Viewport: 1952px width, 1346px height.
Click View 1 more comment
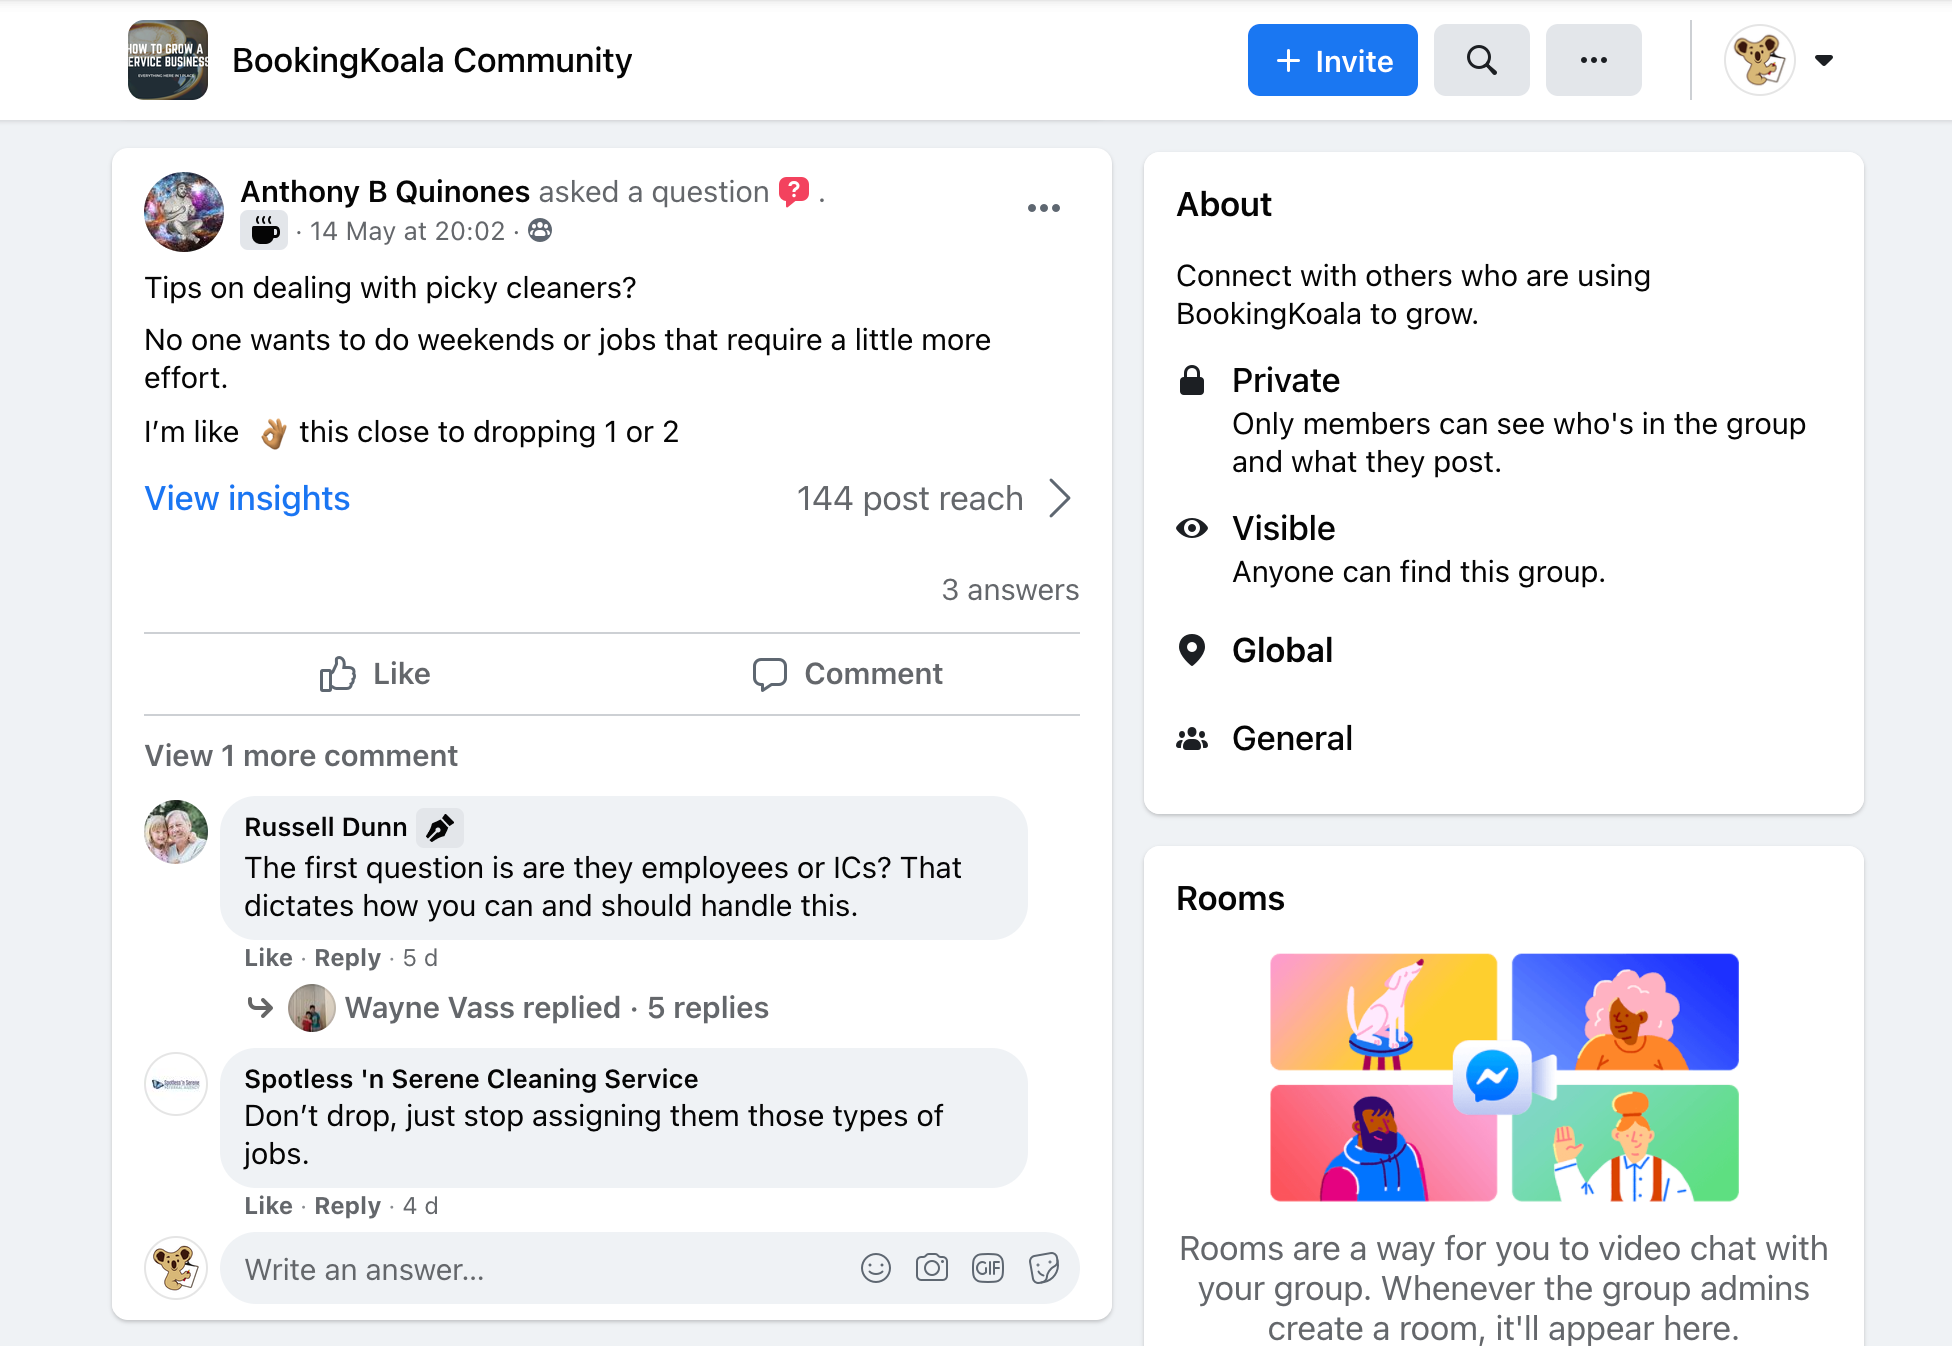coord(301,756)
